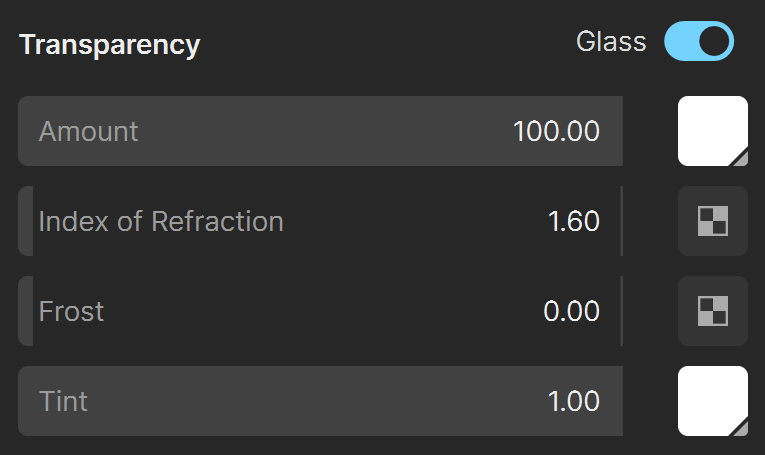Select the refraction value 1.60
This screenshot has height=455, width=765.
click(x=574, y=221)
